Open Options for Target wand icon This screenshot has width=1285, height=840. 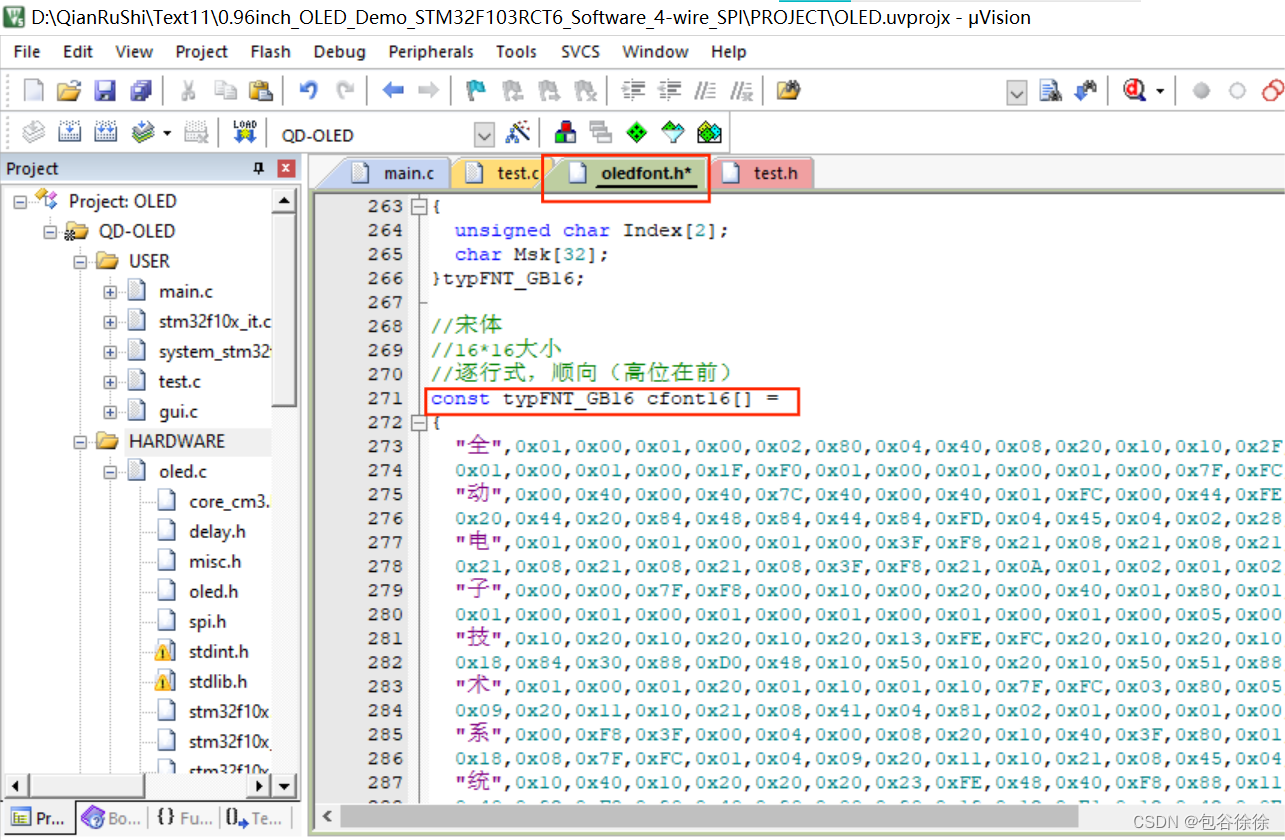tap(518, 133)
